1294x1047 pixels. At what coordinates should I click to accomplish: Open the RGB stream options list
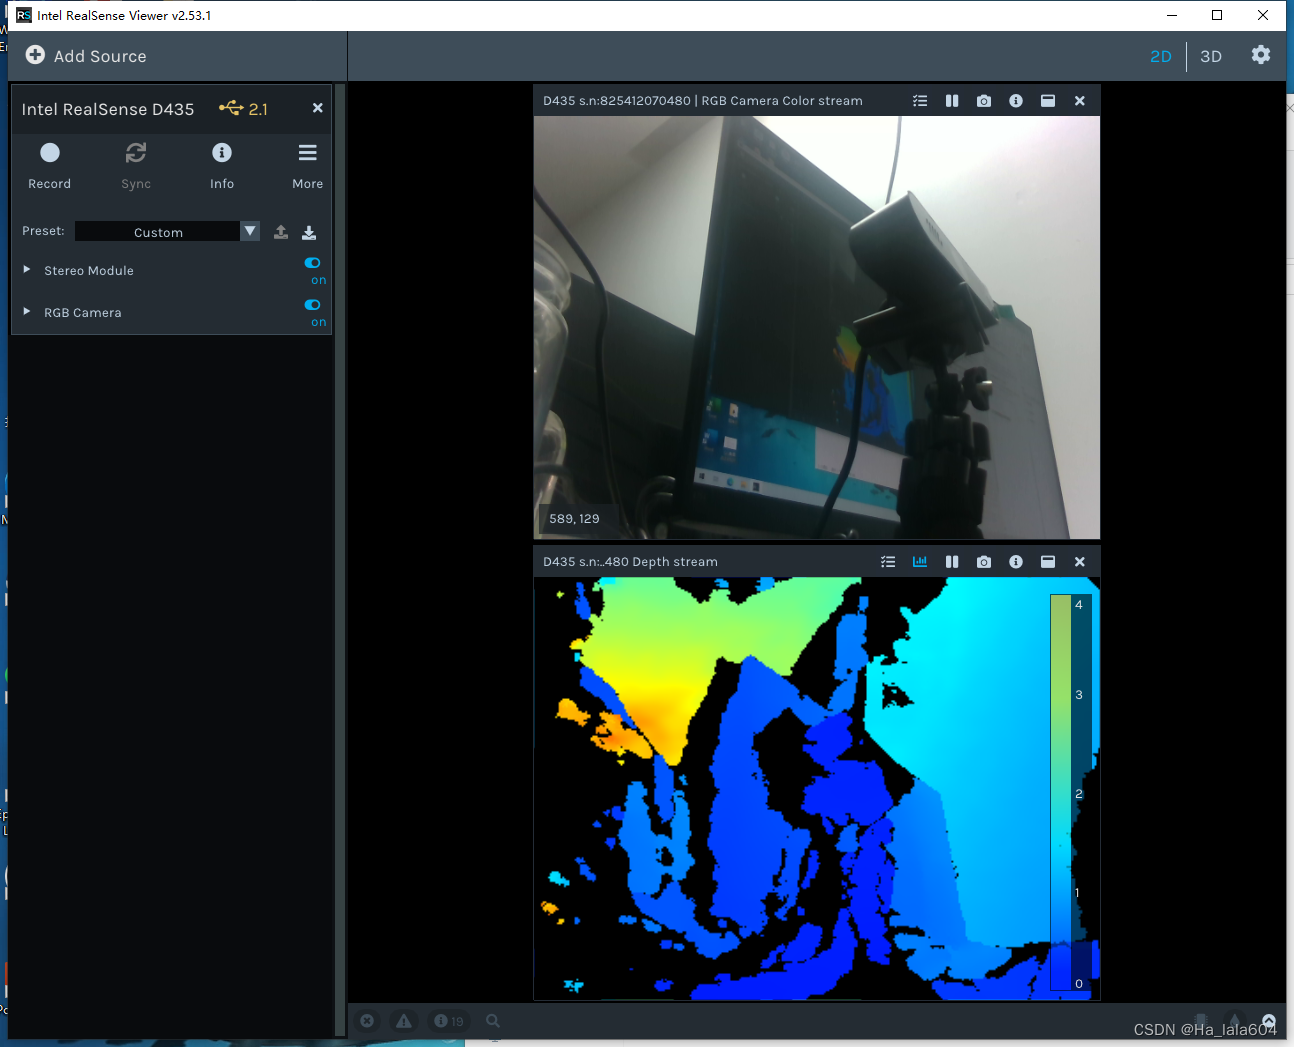[x=919, y=100]
